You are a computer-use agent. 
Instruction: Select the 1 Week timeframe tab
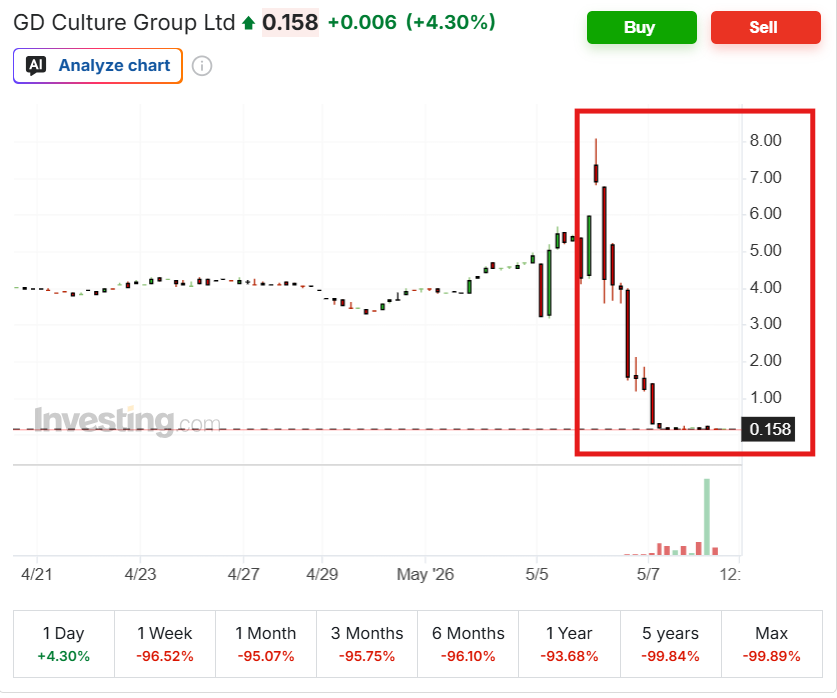tap(165, 644)
